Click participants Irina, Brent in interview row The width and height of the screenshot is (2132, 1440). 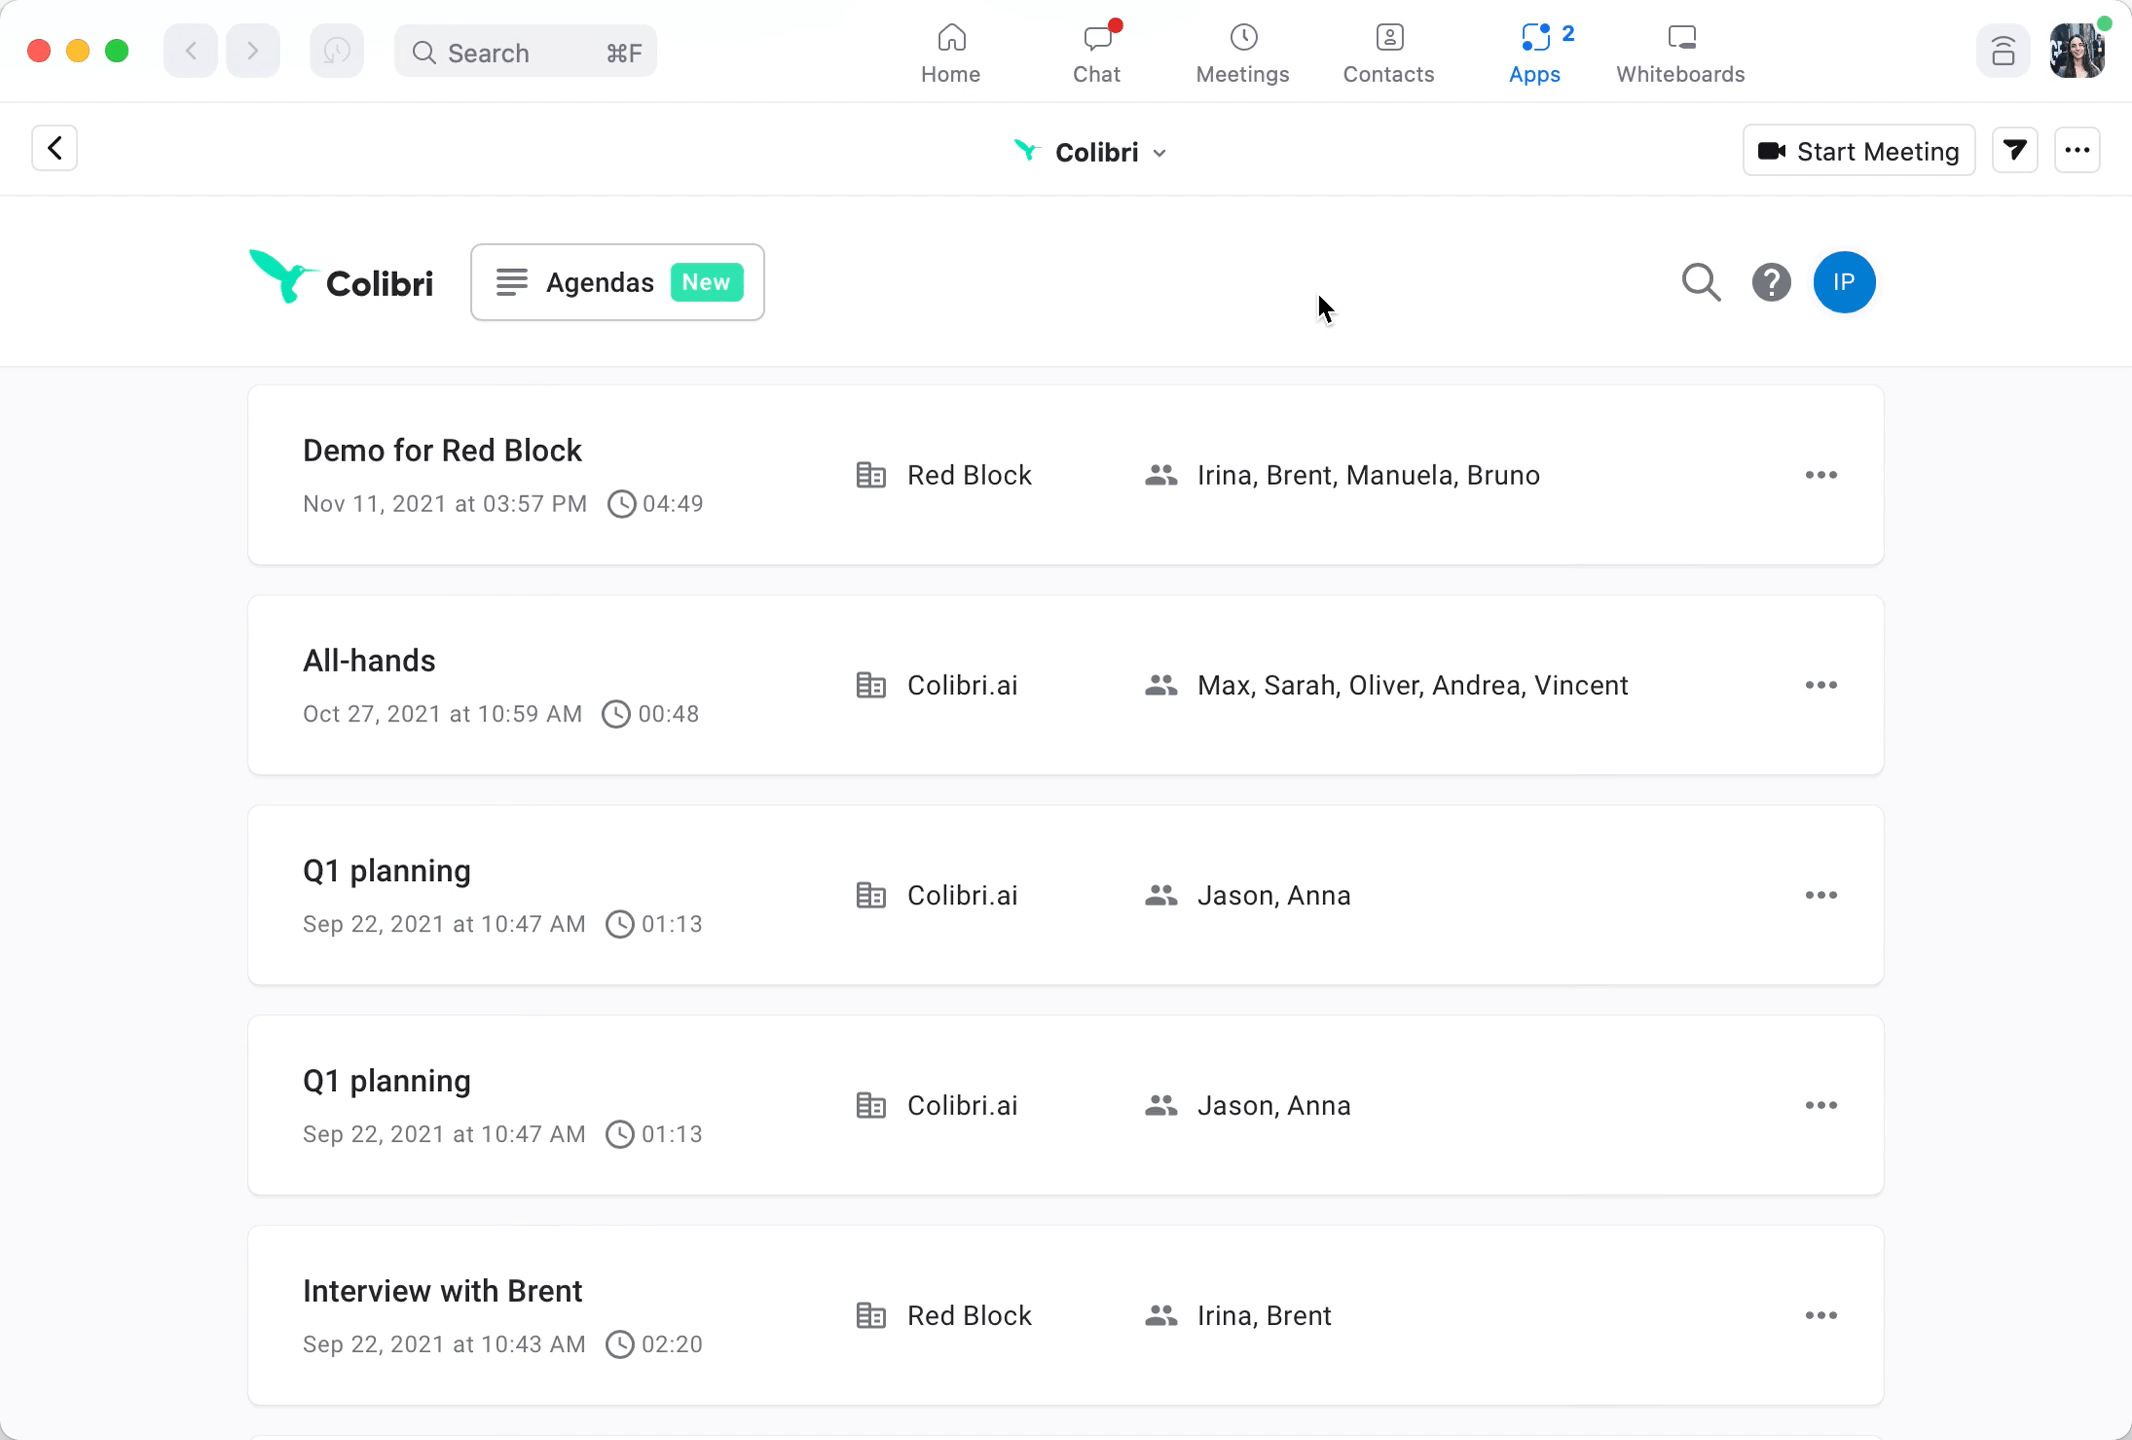pyautogui.click(x=1264, y=1315)
